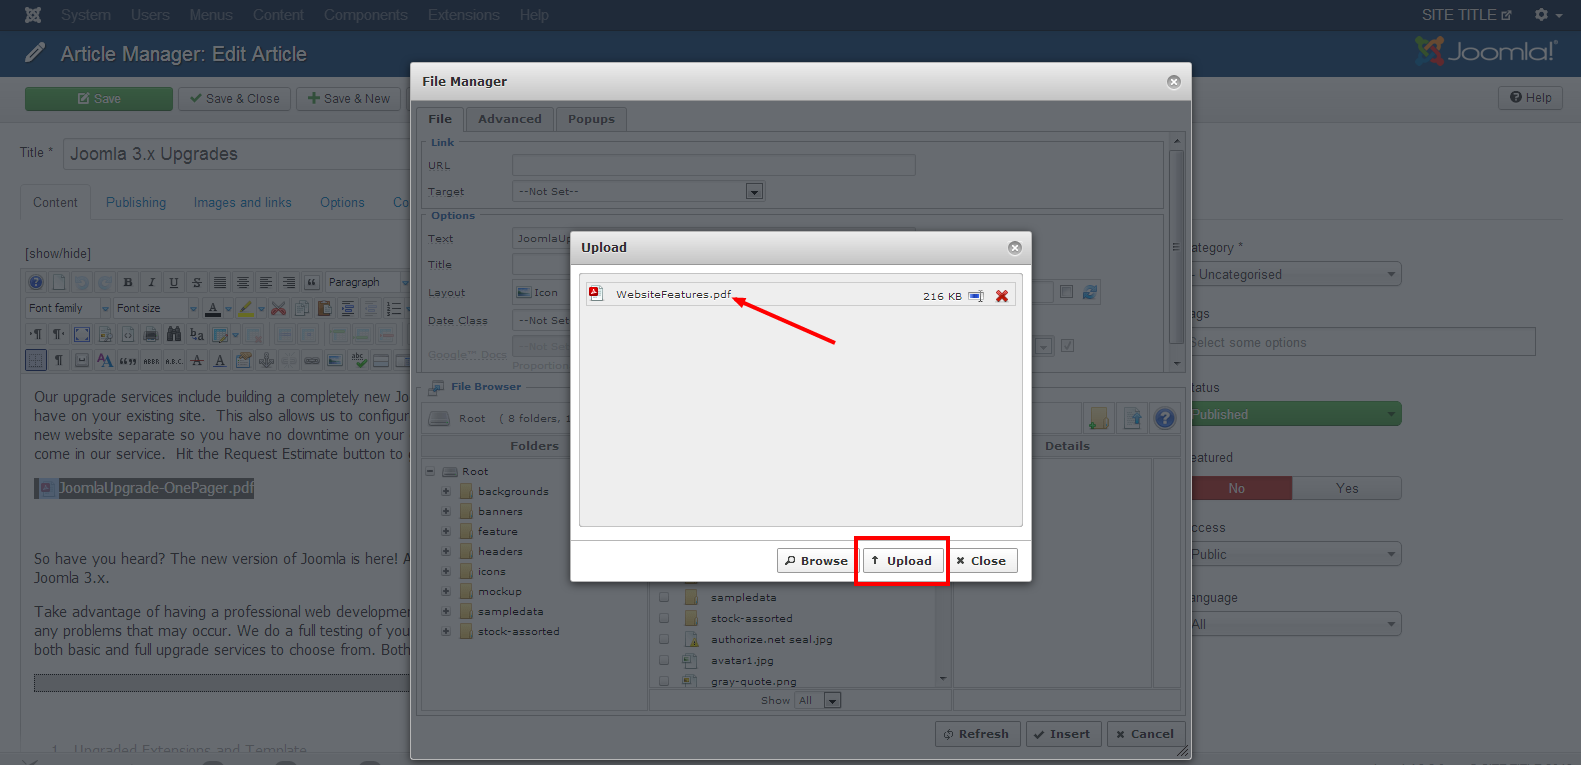Click Insert in File Manager
Image resolution: width=1581 pixels, height=765 pixels.
coord(1063,734)
